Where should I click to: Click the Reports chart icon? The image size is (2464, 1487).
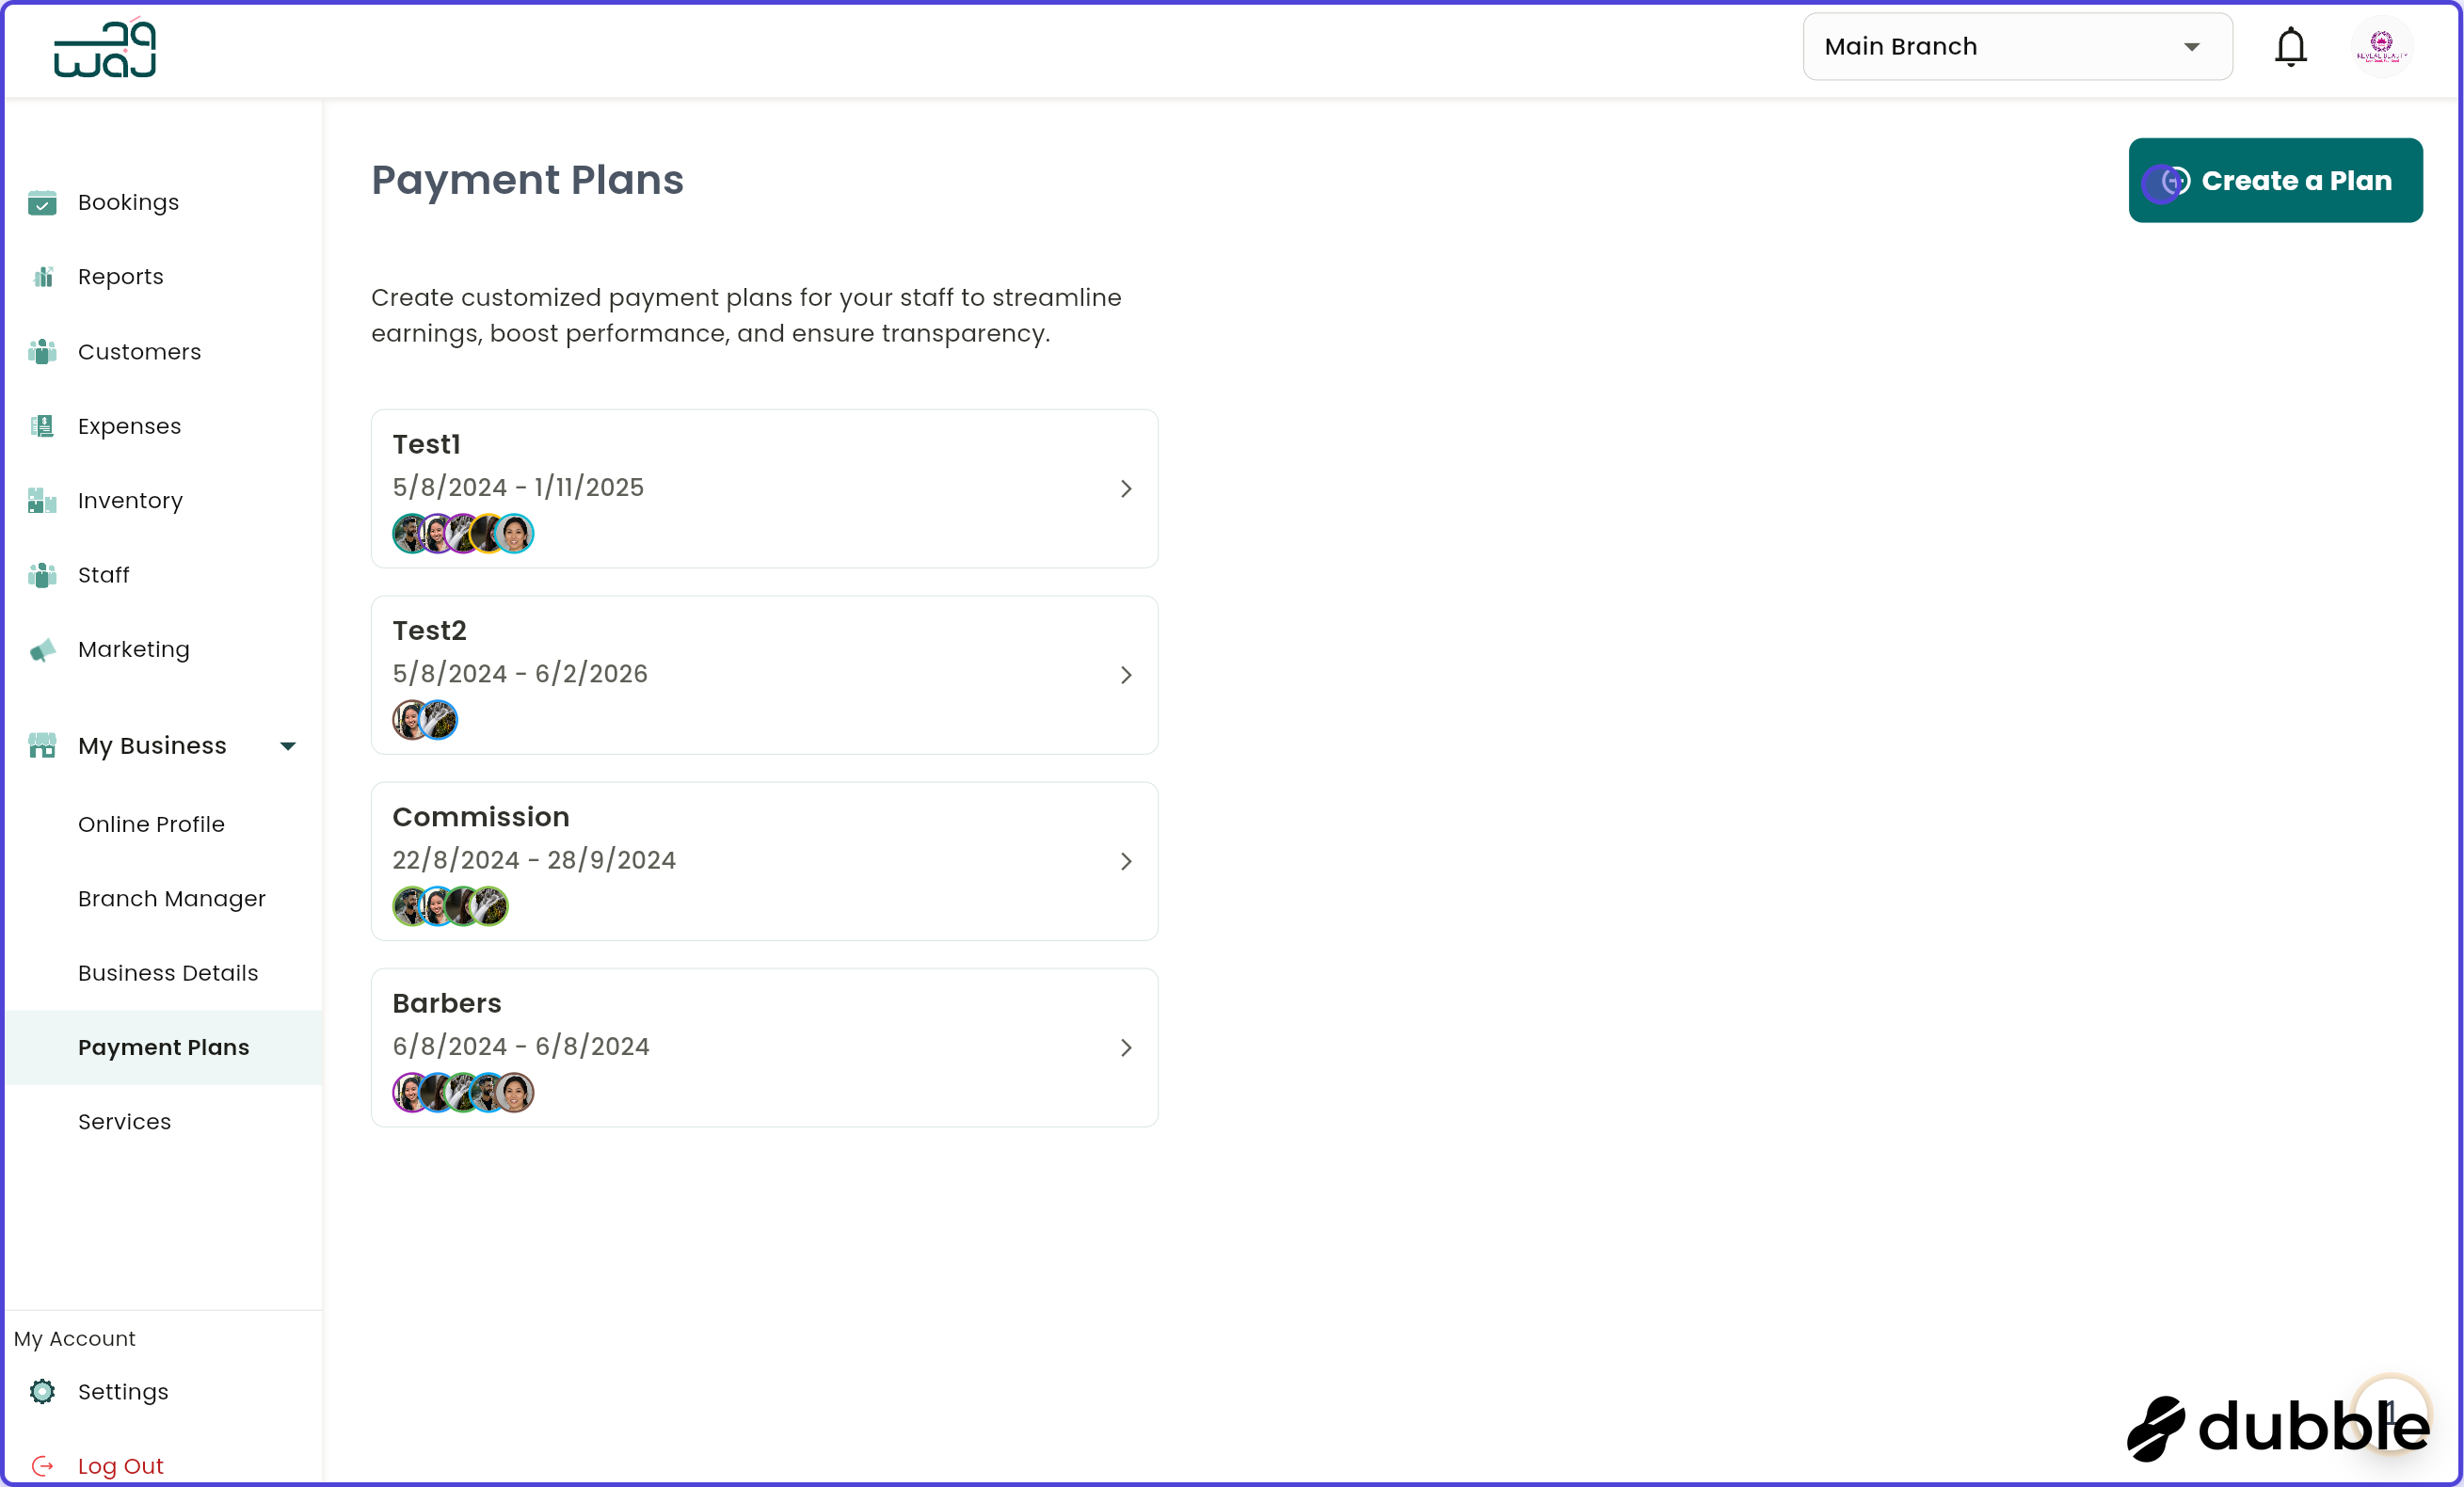[42, 276]
